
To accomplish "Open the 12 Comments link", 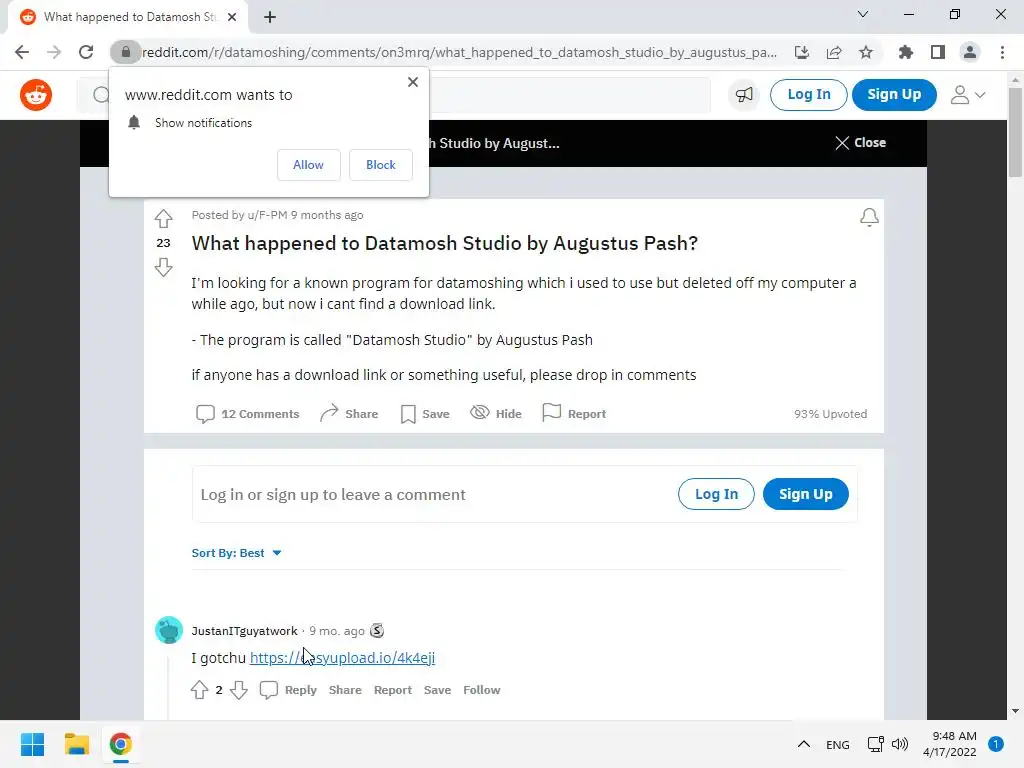I will pyautogui.click(x=248, y=414).
